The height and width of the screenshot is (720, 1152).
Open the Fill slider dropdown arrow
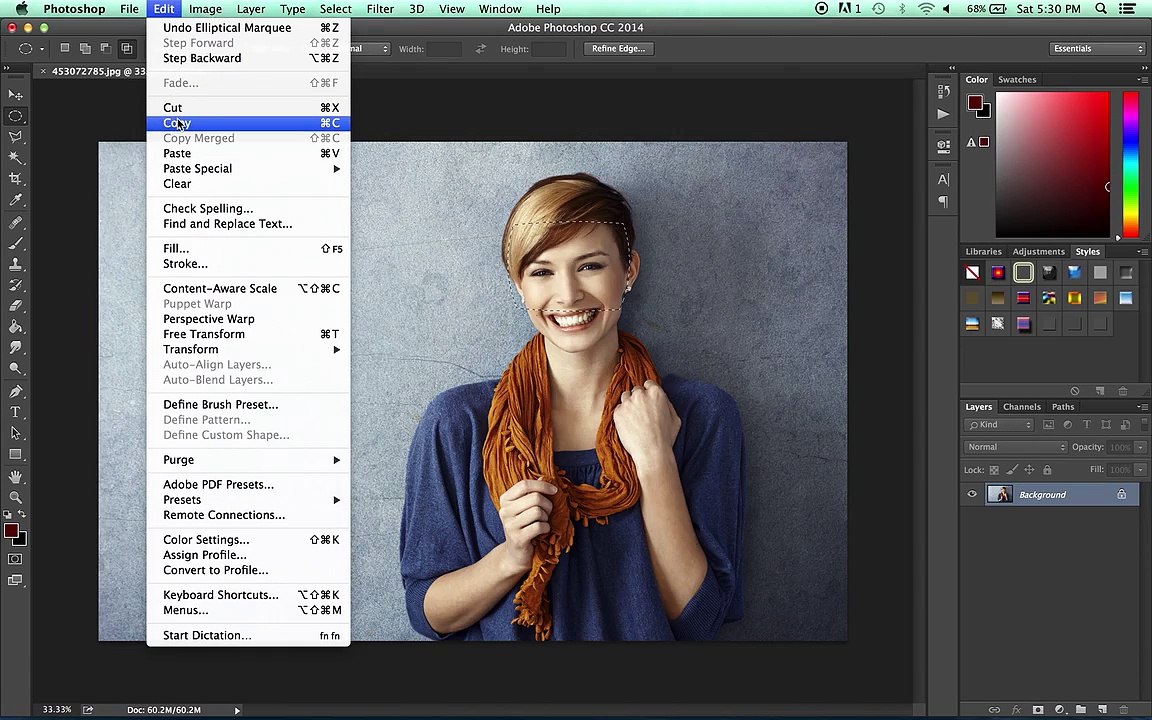(1140, 469)
